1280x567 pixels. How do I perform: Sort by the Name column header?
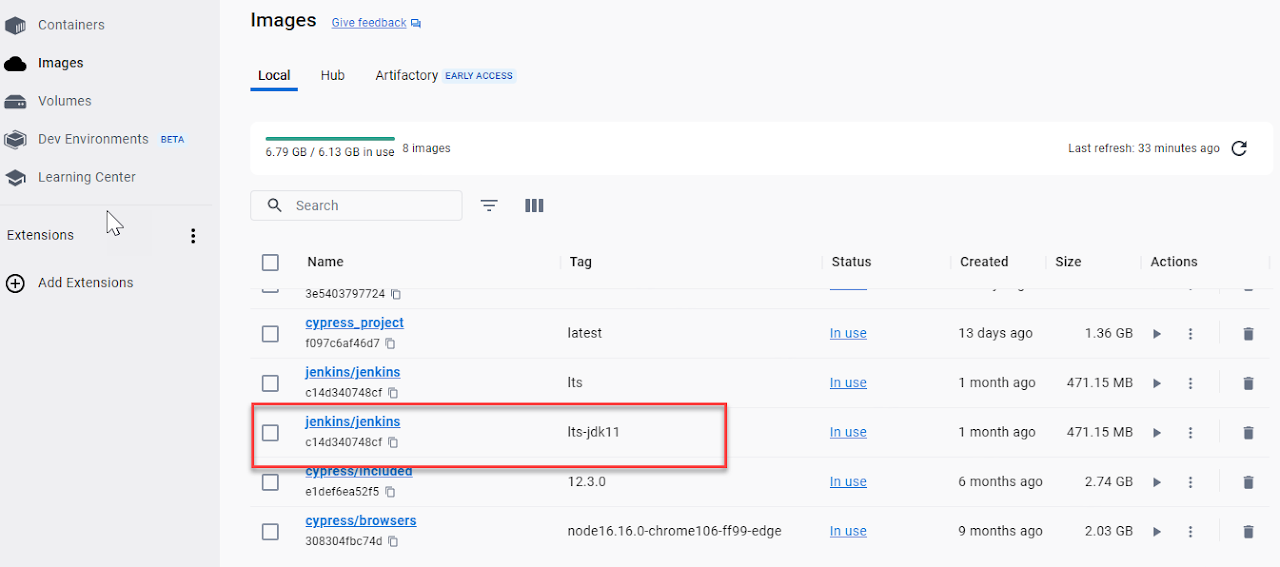point(325,262)
